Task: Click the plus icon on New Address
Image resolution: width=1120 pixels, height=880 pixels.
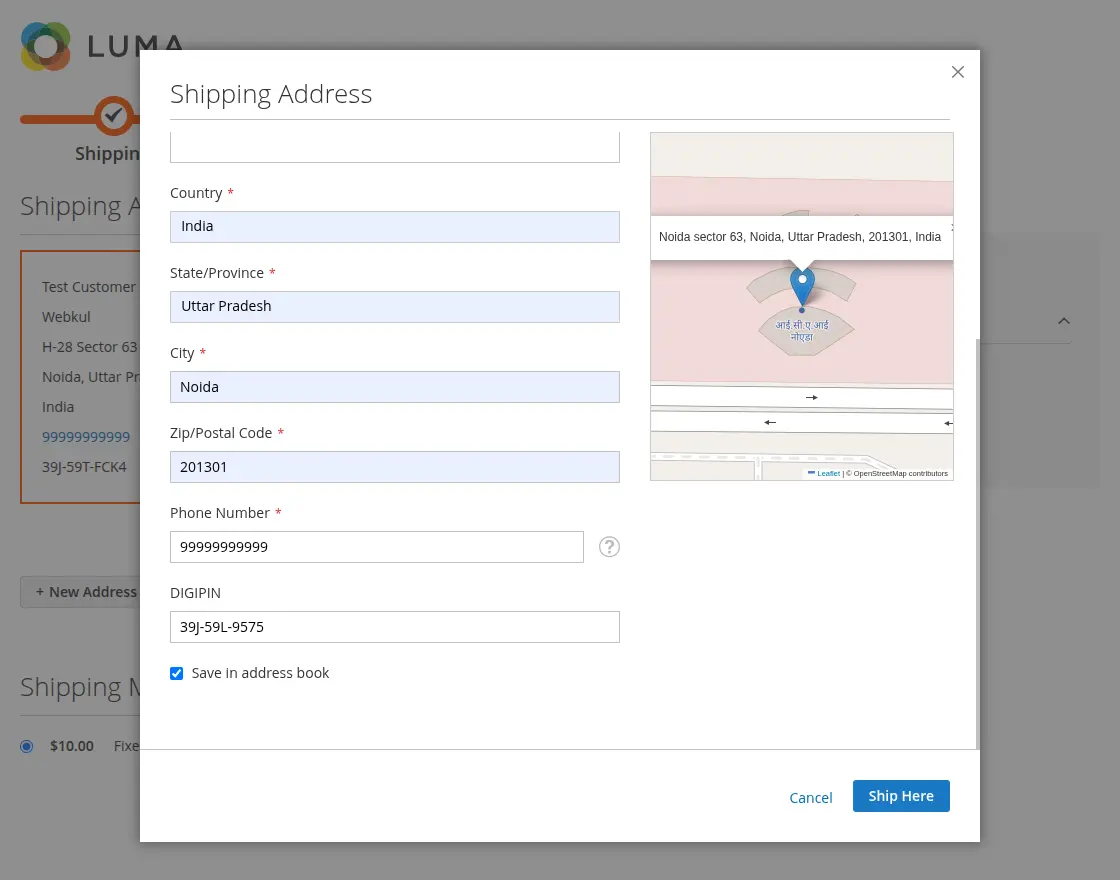Action: tap(39, 591)
